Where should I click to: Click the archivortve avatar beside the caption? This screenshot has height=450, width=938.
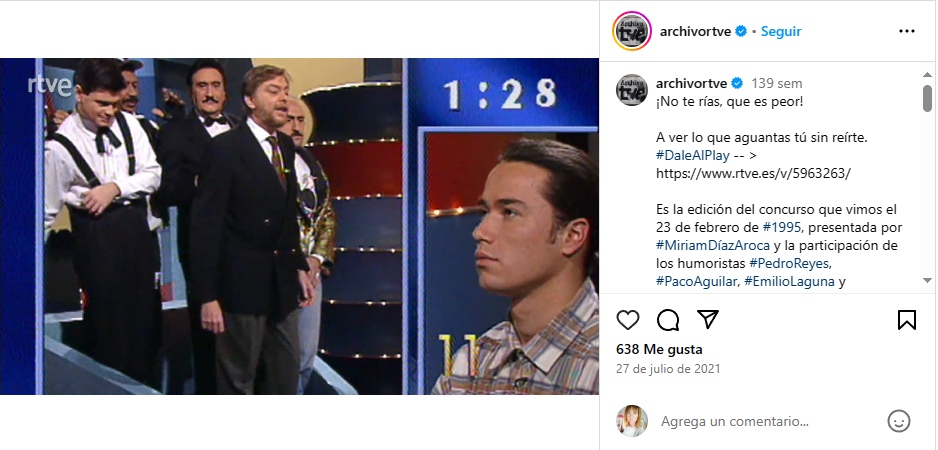(x=632, y=90)
